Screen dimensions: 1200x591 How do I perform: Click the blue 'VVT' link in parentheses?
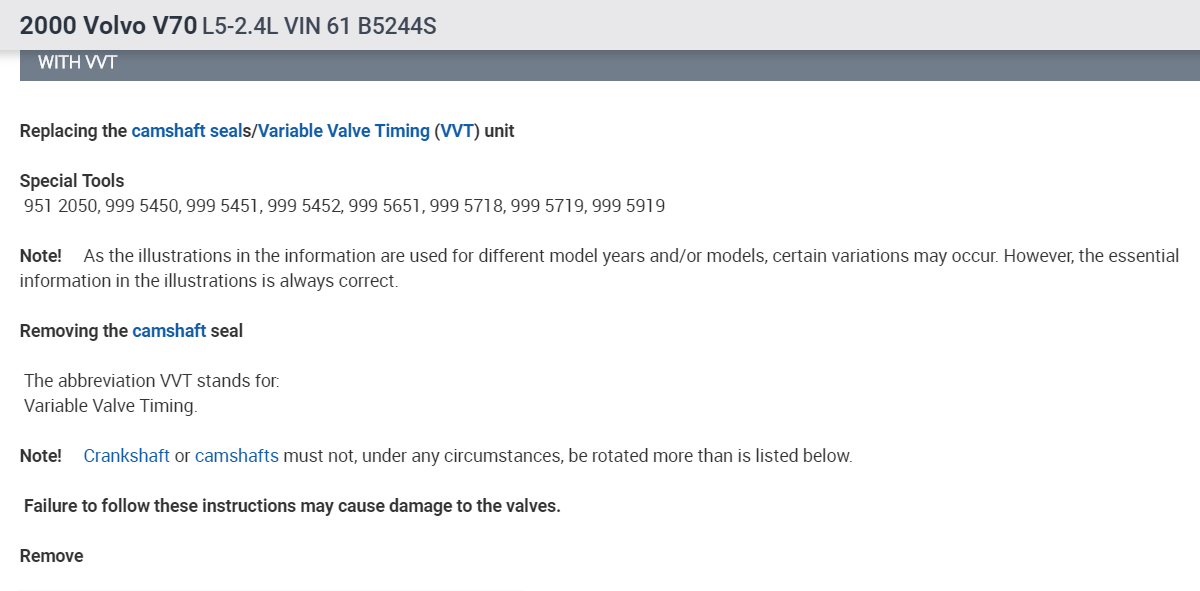tap(456, 131)
